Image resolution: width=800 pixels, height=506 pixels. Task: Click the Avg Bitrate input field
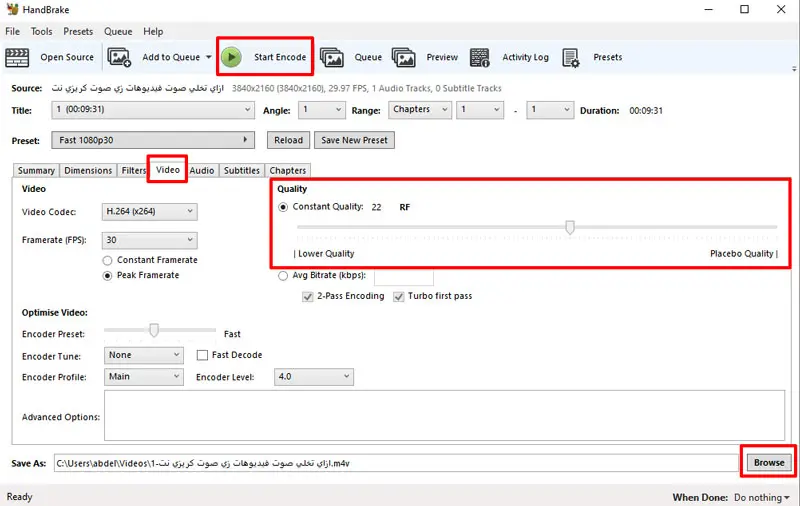(x=404, y=277)
